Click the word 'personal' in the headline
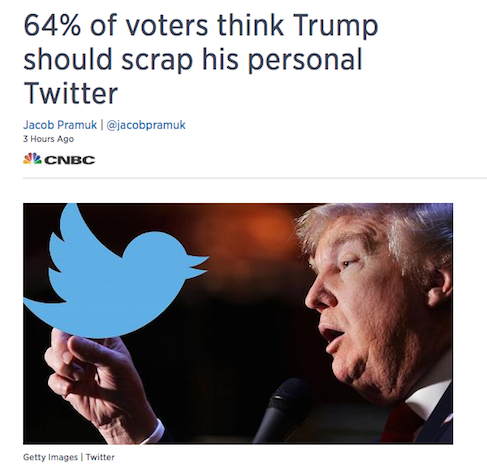This screenshot has height=470, width=487. [x=305, y=62]
